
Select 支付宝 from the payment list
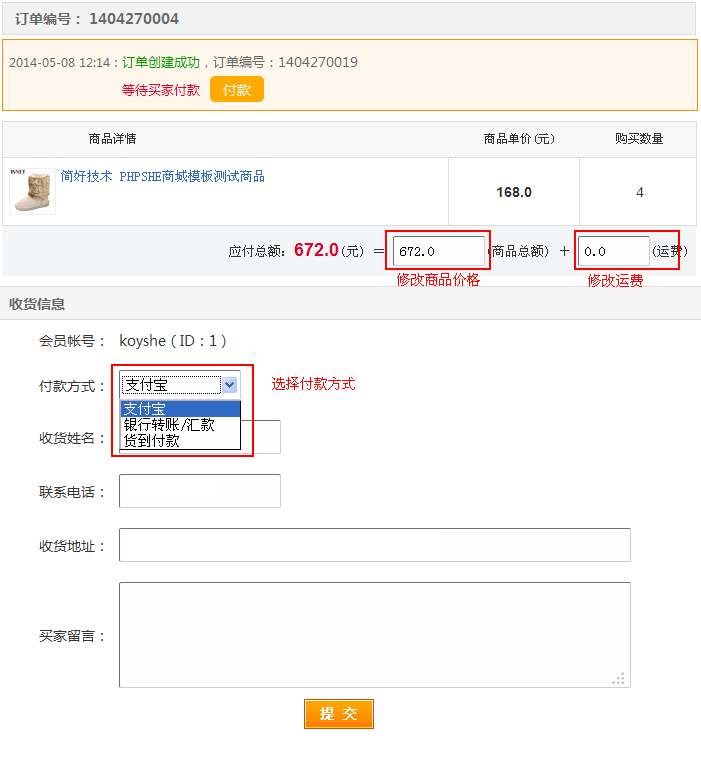180,408
